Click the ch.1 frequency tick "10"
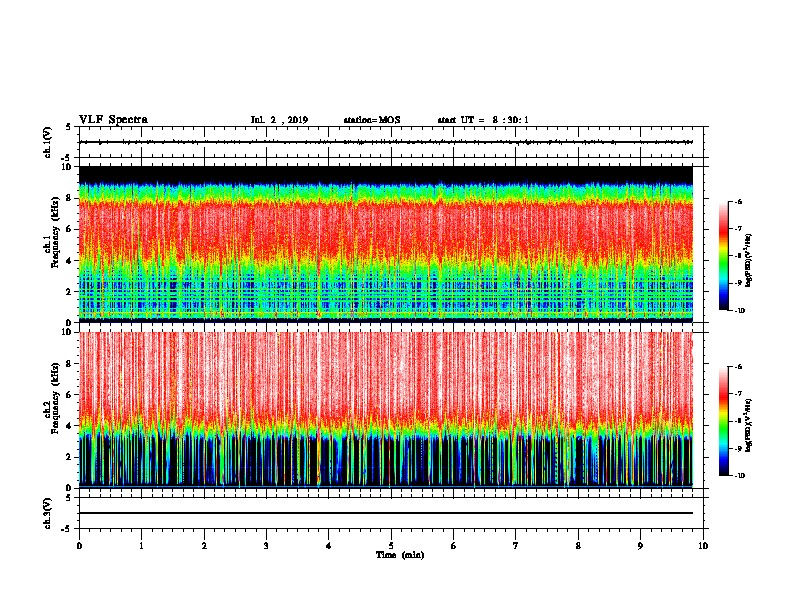 point(67,167)
